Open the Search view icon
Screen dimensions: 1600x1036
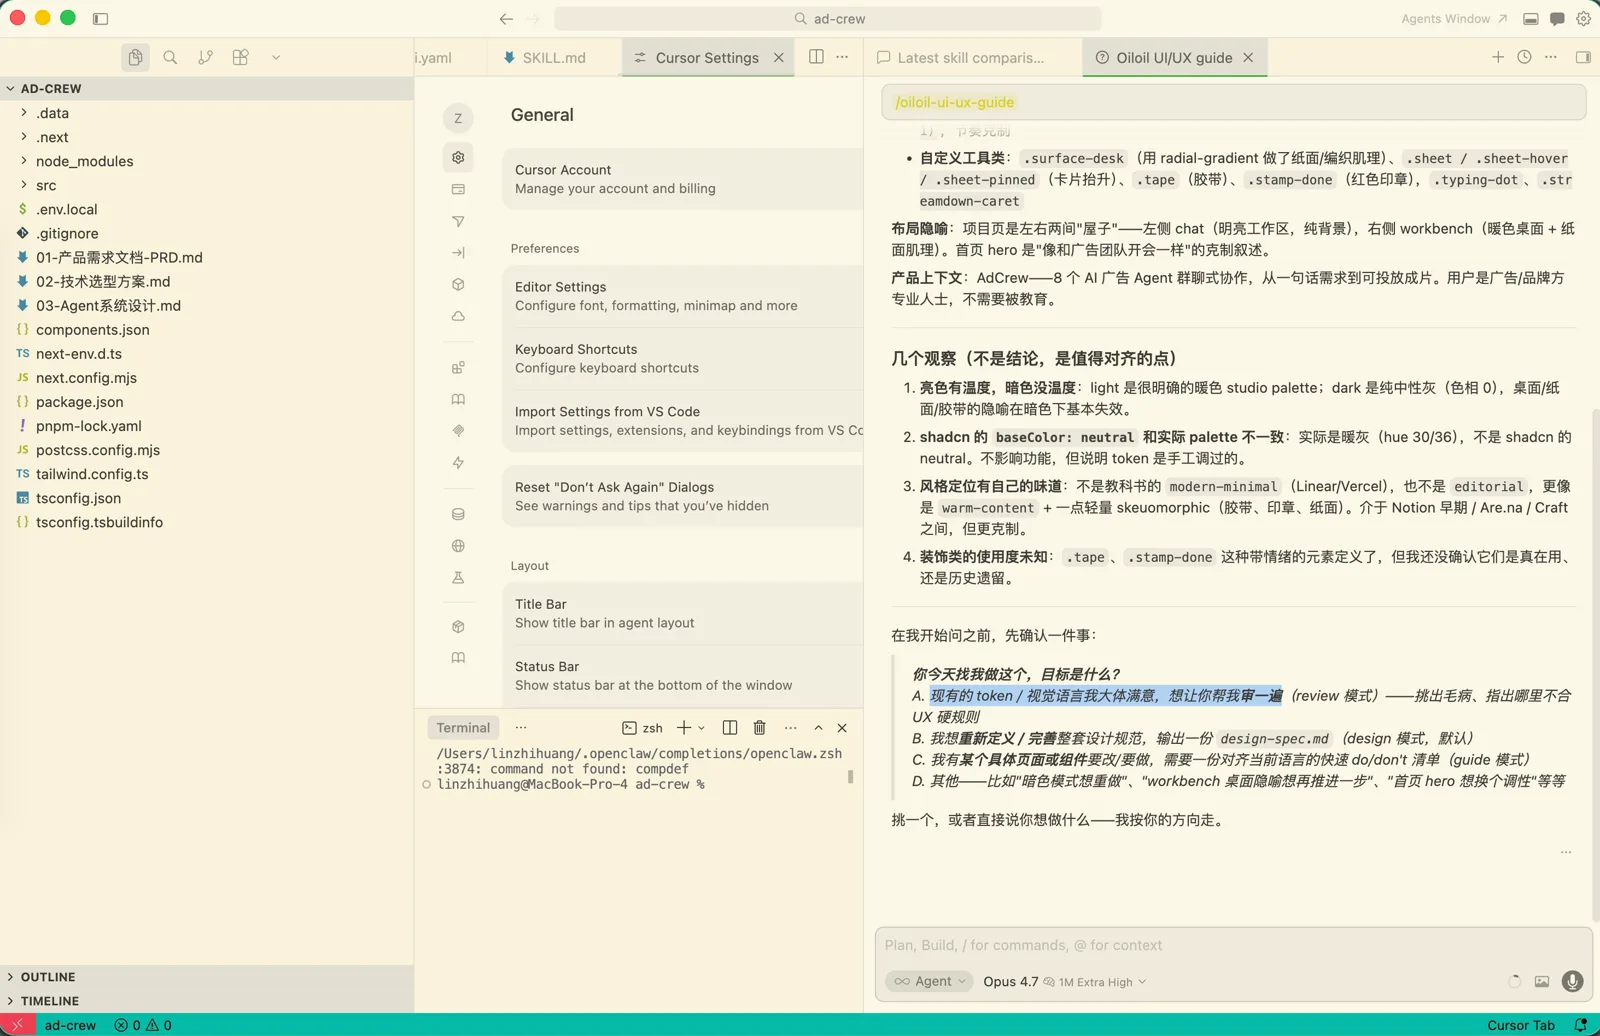[x=170, y=58]
